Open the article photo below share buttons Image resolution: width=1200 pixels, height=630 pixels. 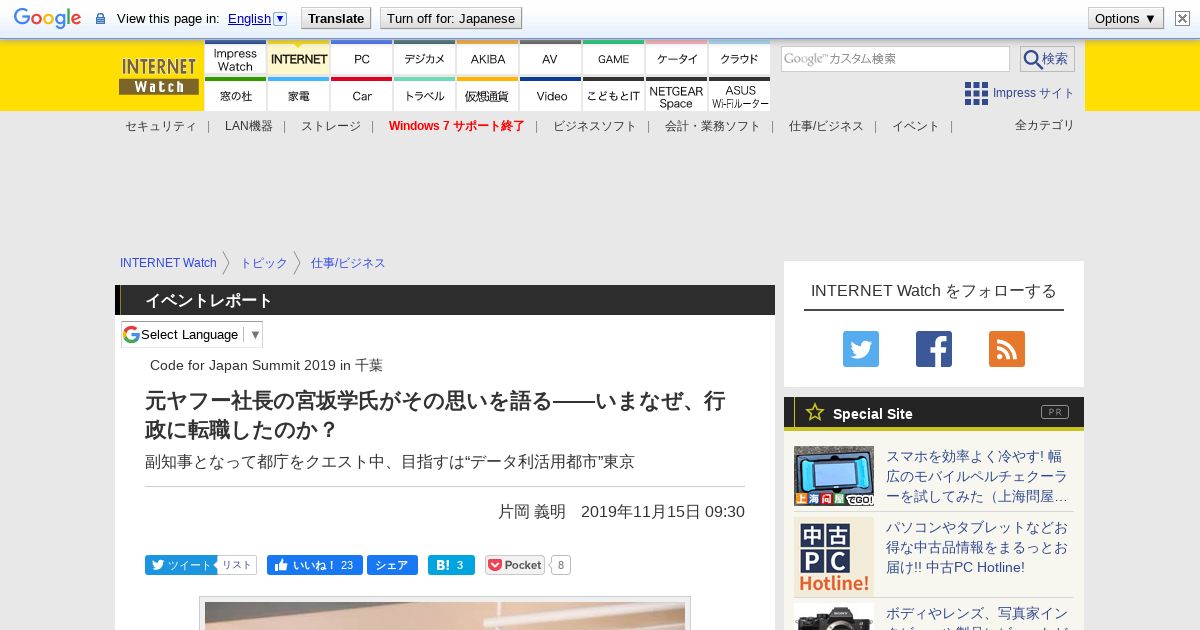(445, 614)
